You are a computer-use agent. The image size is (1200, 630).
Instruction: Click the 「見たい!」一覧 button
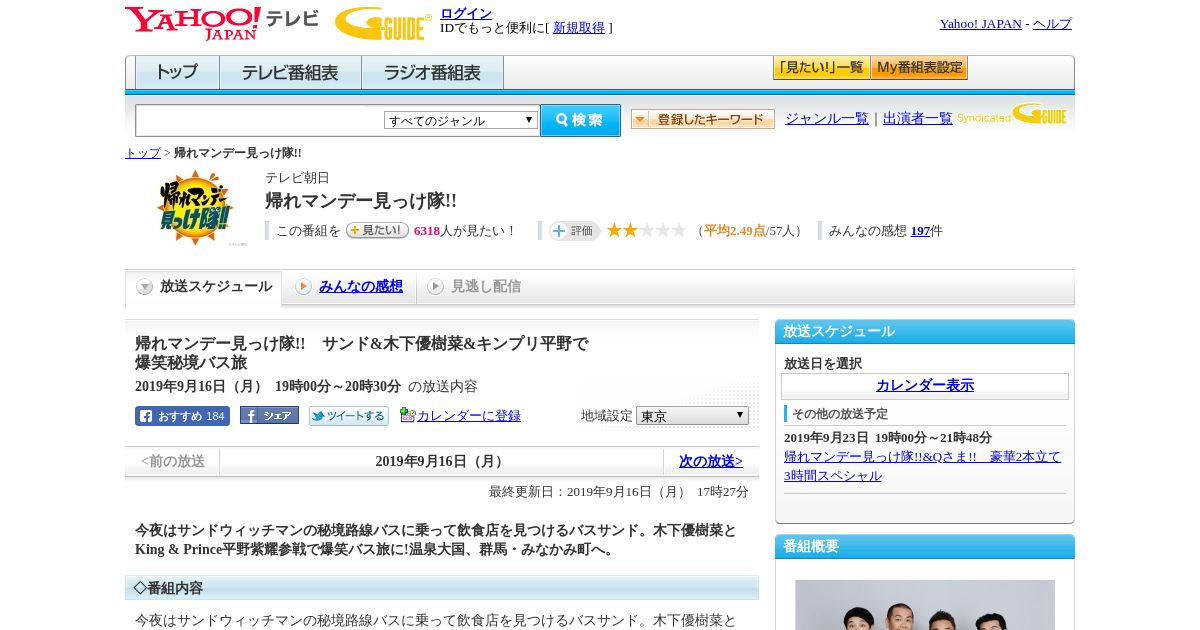[821, 68]
